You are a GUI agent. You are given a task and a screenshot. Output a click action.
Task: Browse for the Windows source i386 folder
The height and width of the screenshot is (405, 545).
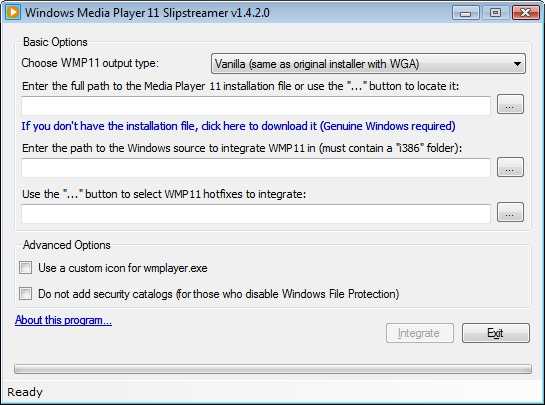510,167
